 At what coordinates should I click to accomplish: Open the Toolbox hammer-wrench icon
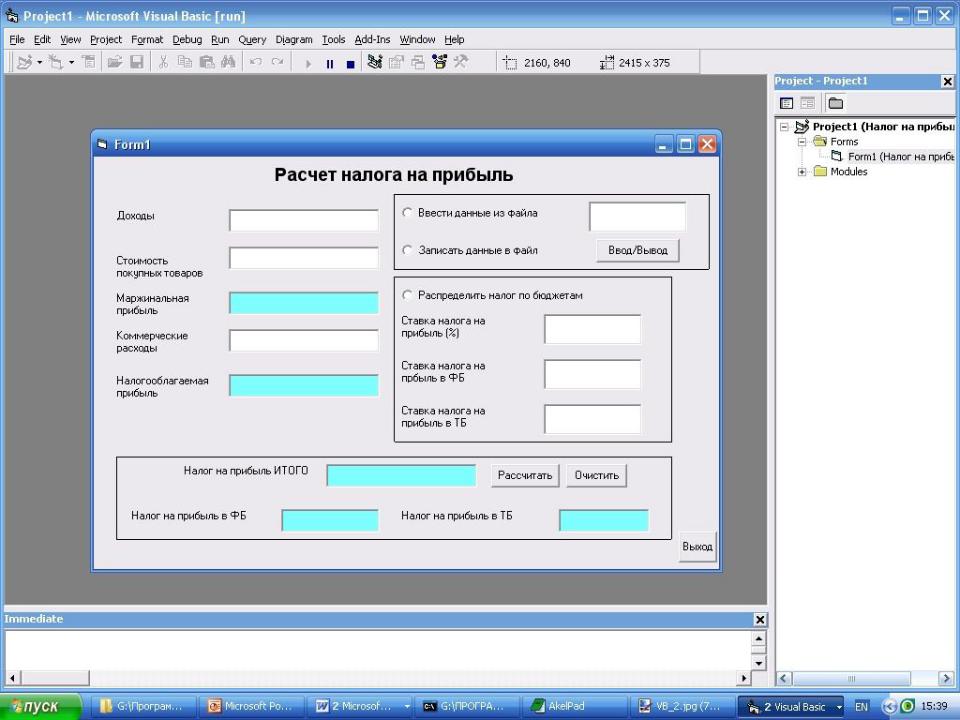coord(461,62)
